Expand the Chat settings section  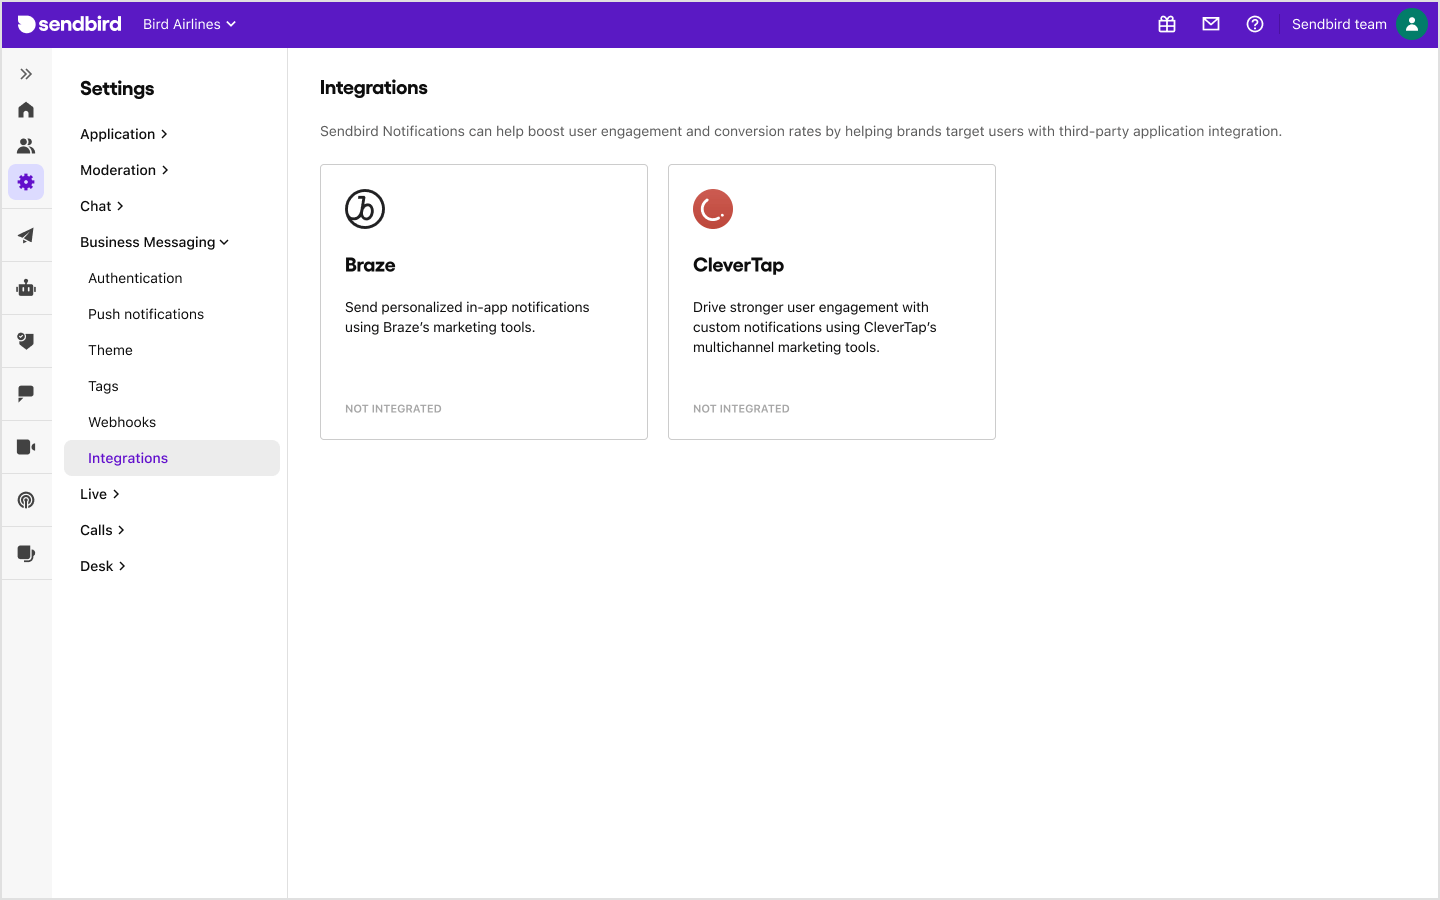[102, 206]
